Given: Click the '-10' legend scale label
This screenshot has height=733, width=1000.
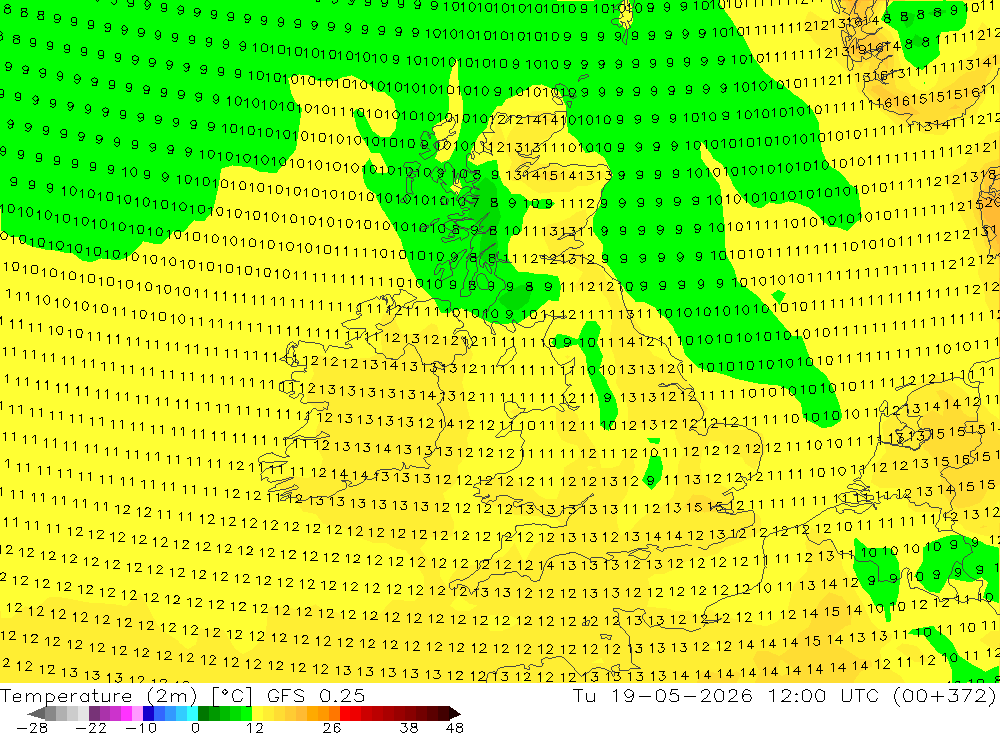Looking at the screenshot, I should click(141, 727).
